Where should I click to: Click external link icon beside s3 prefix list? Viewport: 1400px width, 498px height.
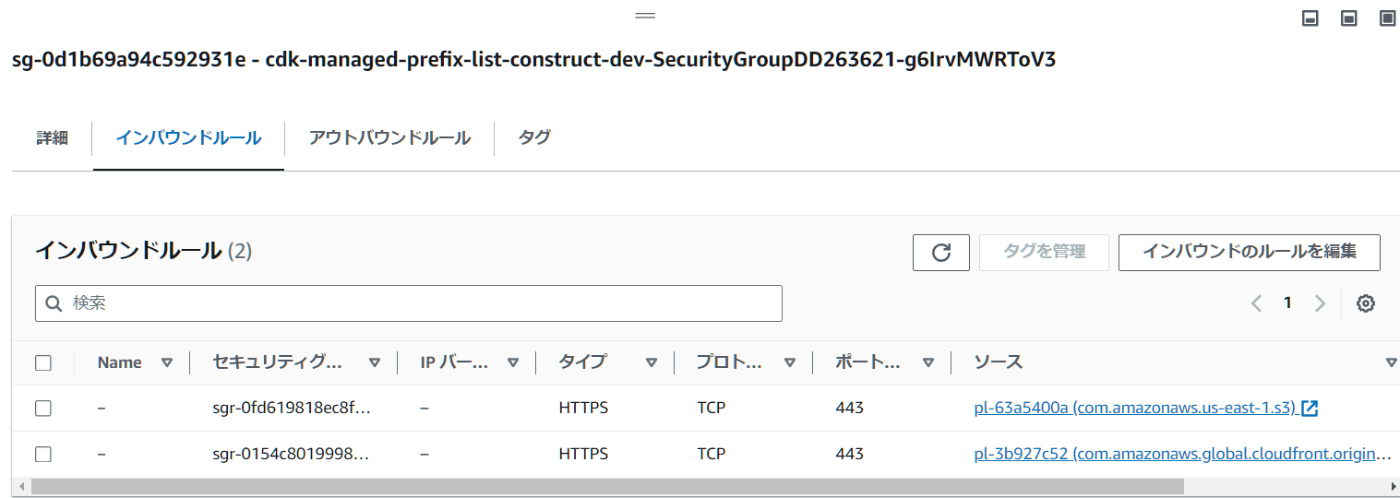click(x=1309, y=408)
